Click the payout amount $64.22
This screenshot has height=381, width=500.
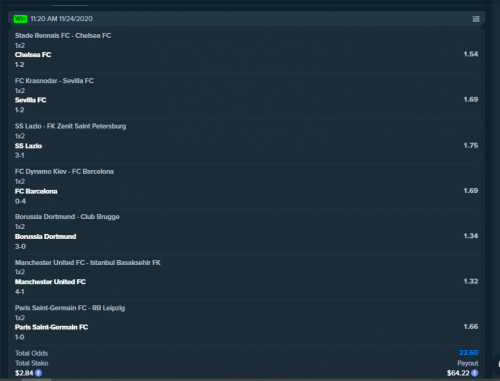pyautogui.click(x=458, y=373)
